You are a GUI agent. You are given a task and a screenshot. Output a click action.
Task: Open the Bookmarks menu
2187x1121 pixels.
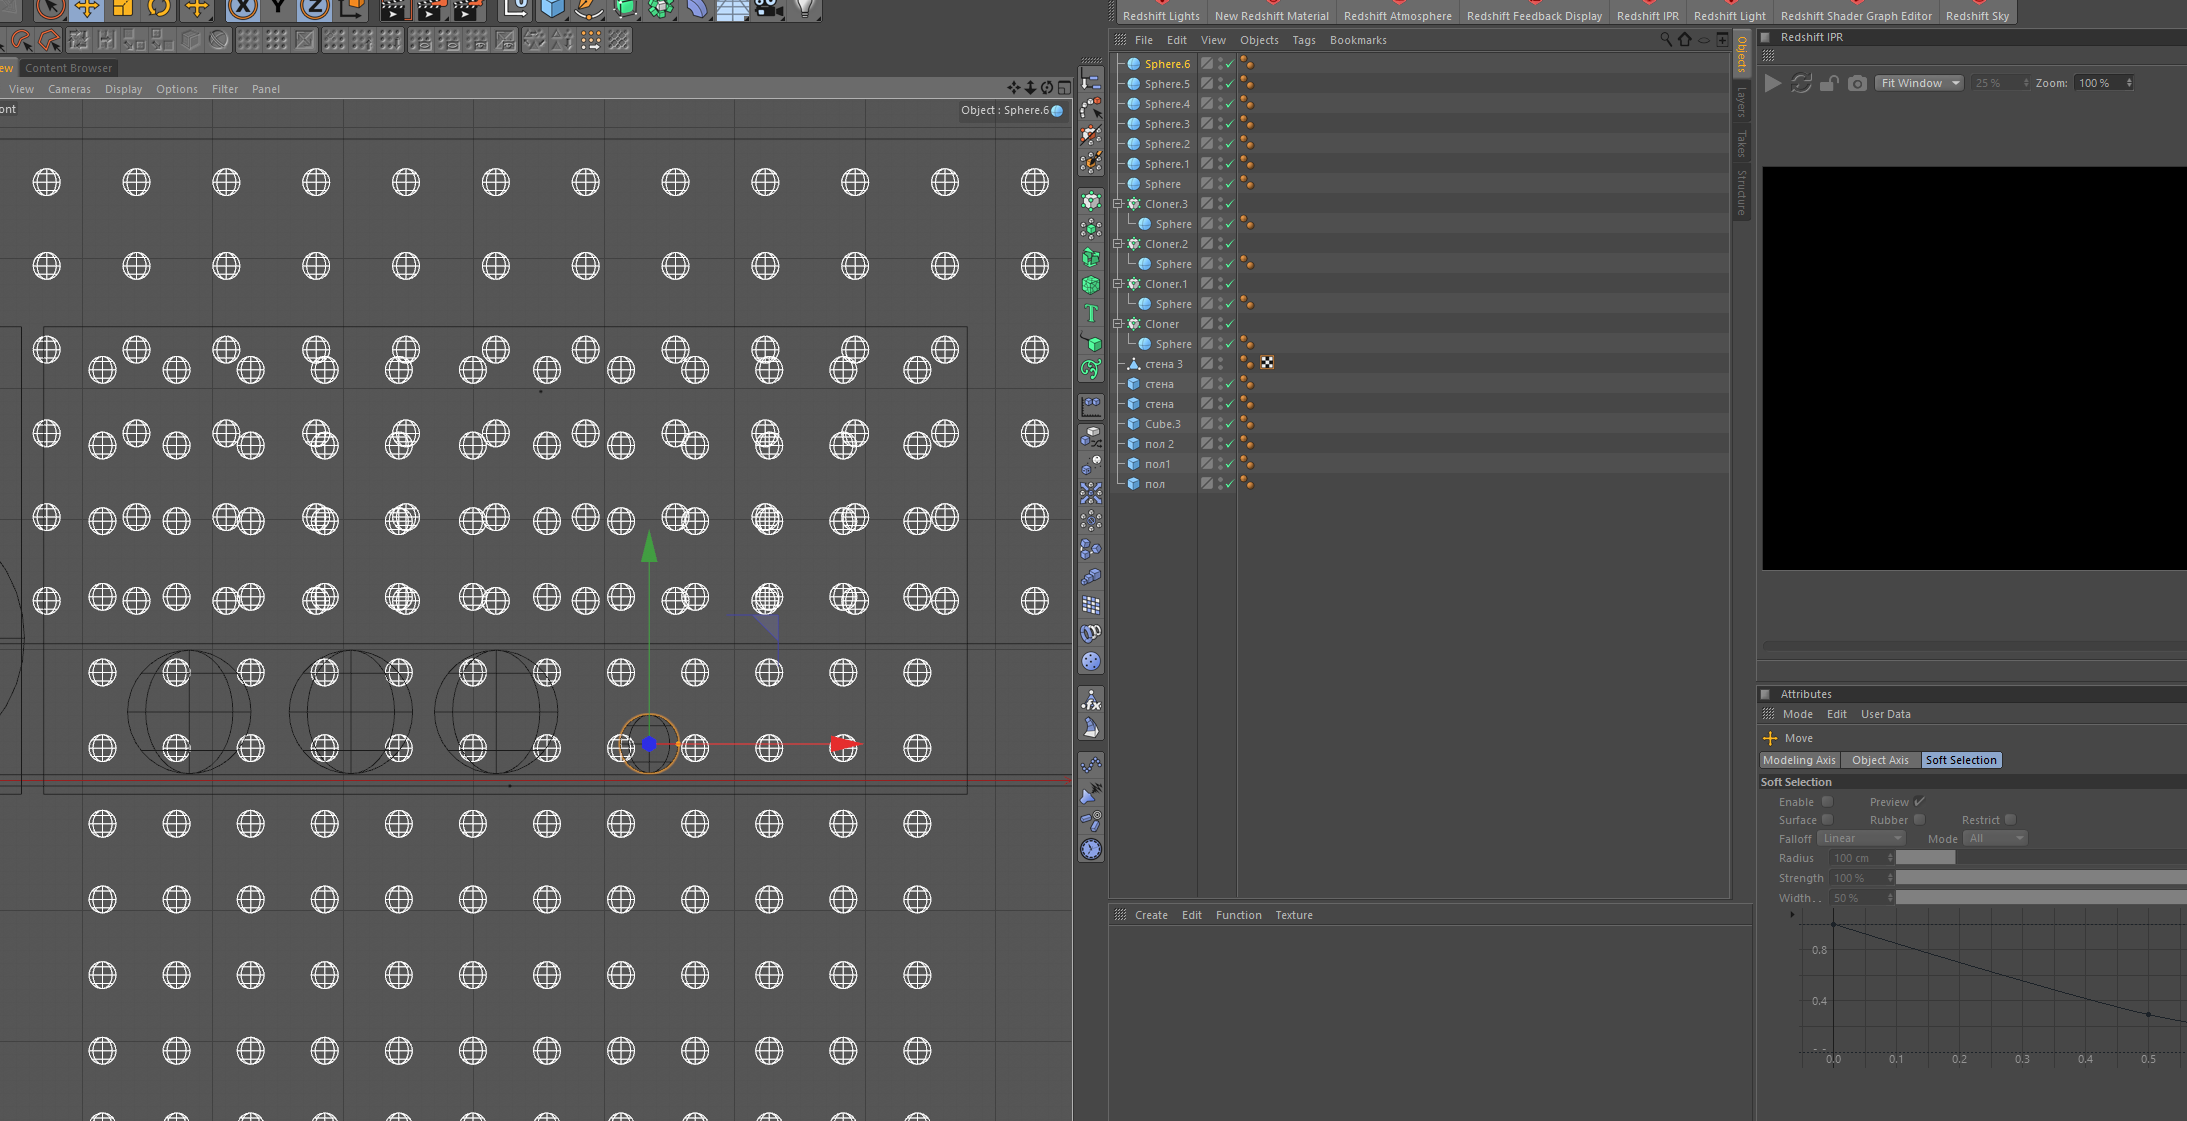1358,40
